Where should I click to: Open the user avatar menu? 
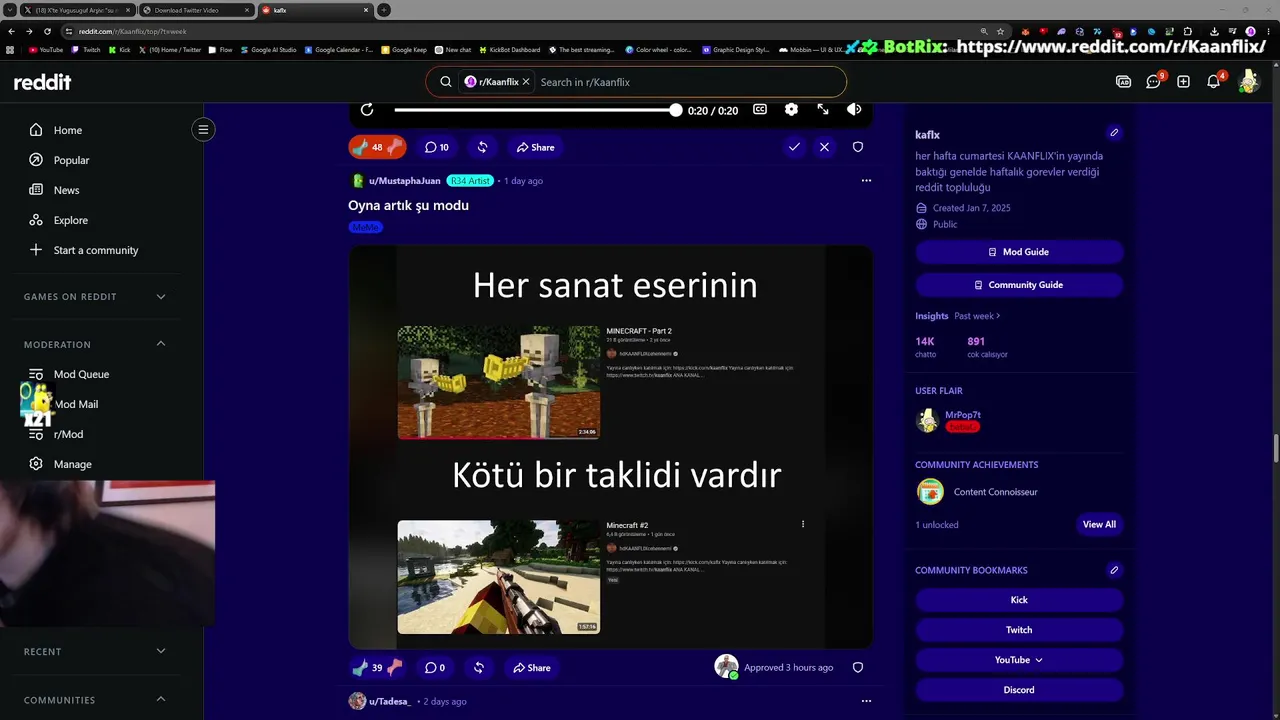tap(1248, 82)
